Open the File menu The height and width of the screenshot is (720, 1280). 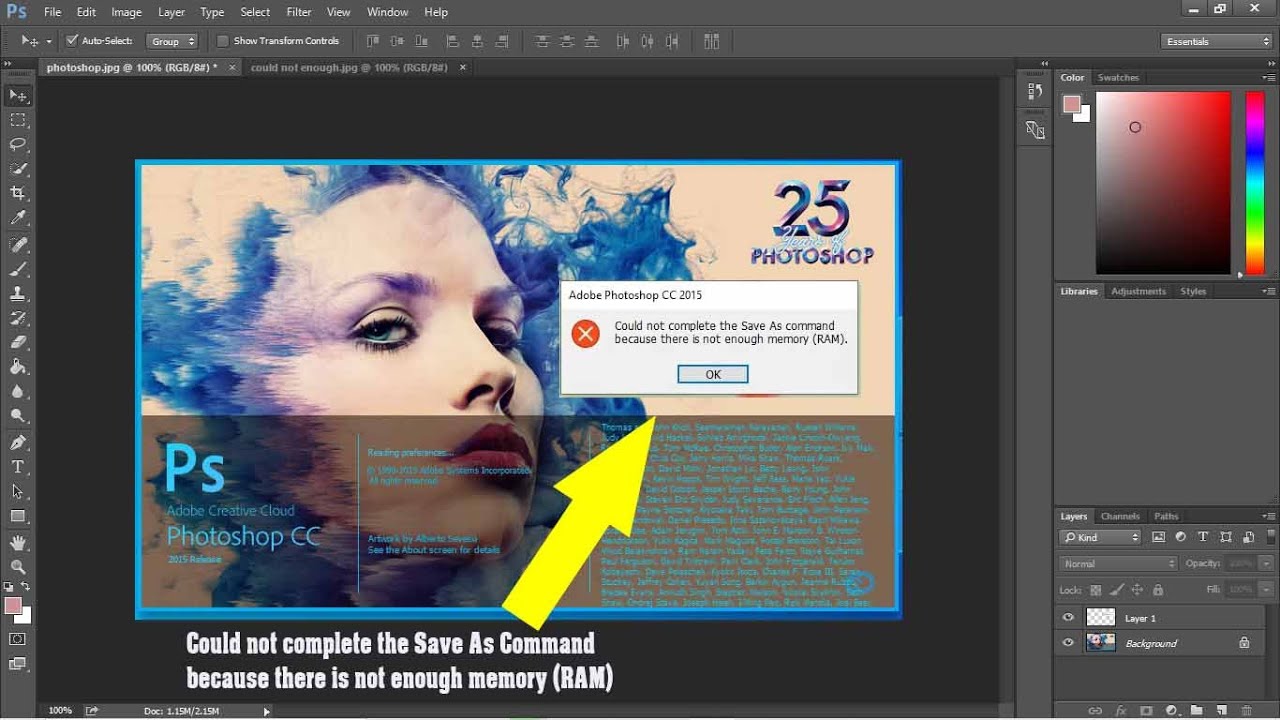[53, 12]
